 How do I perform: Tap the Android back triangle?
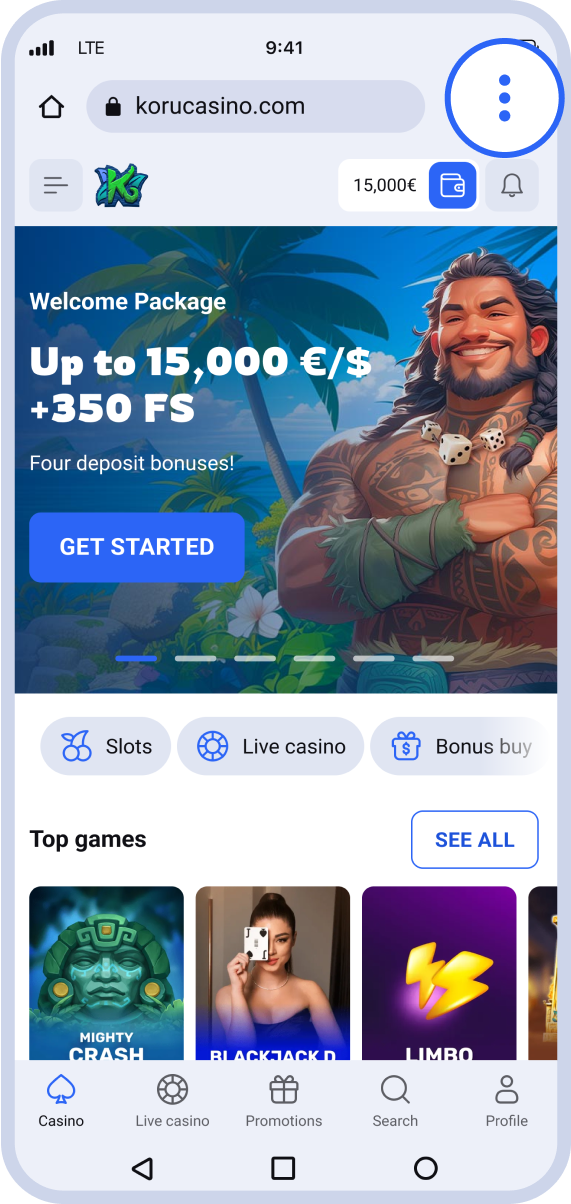[x=142, y=1168]
